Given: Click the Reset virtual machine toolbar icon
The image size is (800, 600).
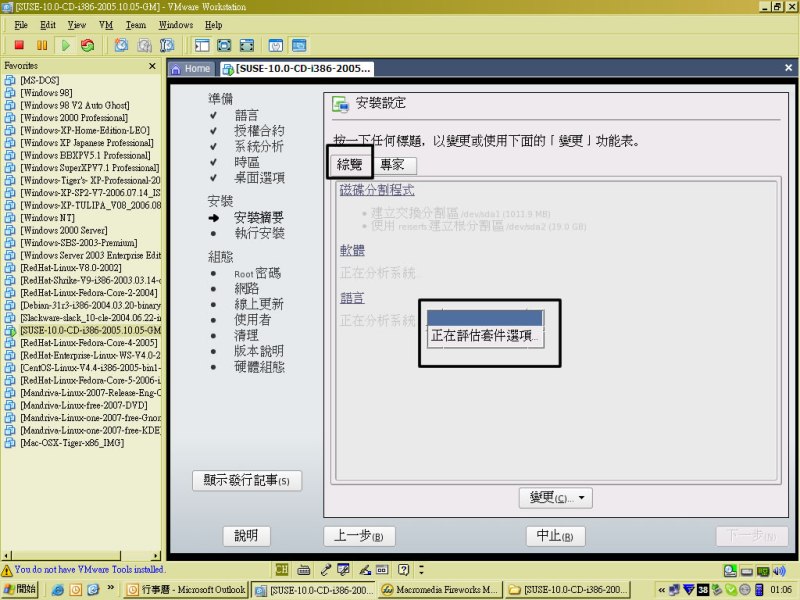Looking at the screenshot, I should (88, 45).
